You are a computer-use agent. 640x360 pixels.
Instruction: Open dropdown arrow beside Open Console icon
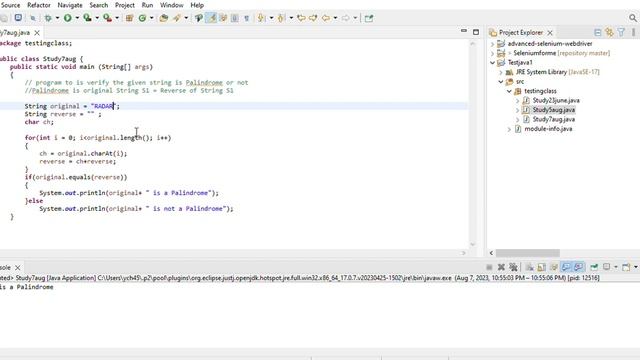(x=636, y=267)
